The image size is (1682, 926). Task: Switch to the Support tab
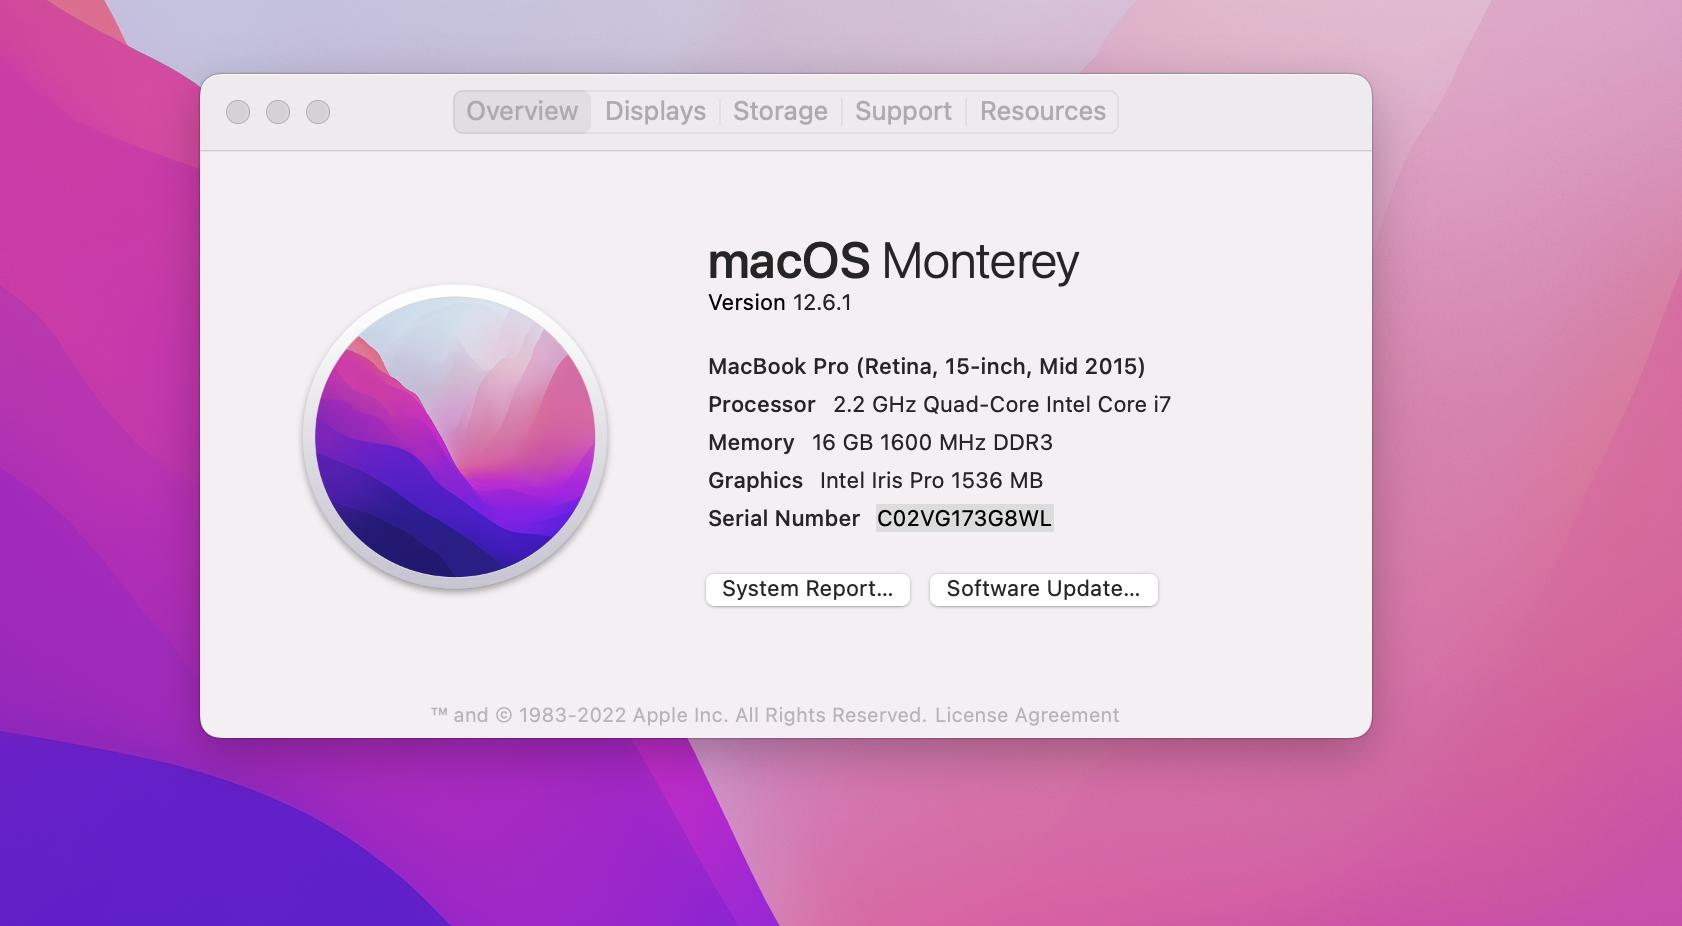pos(903,111)
